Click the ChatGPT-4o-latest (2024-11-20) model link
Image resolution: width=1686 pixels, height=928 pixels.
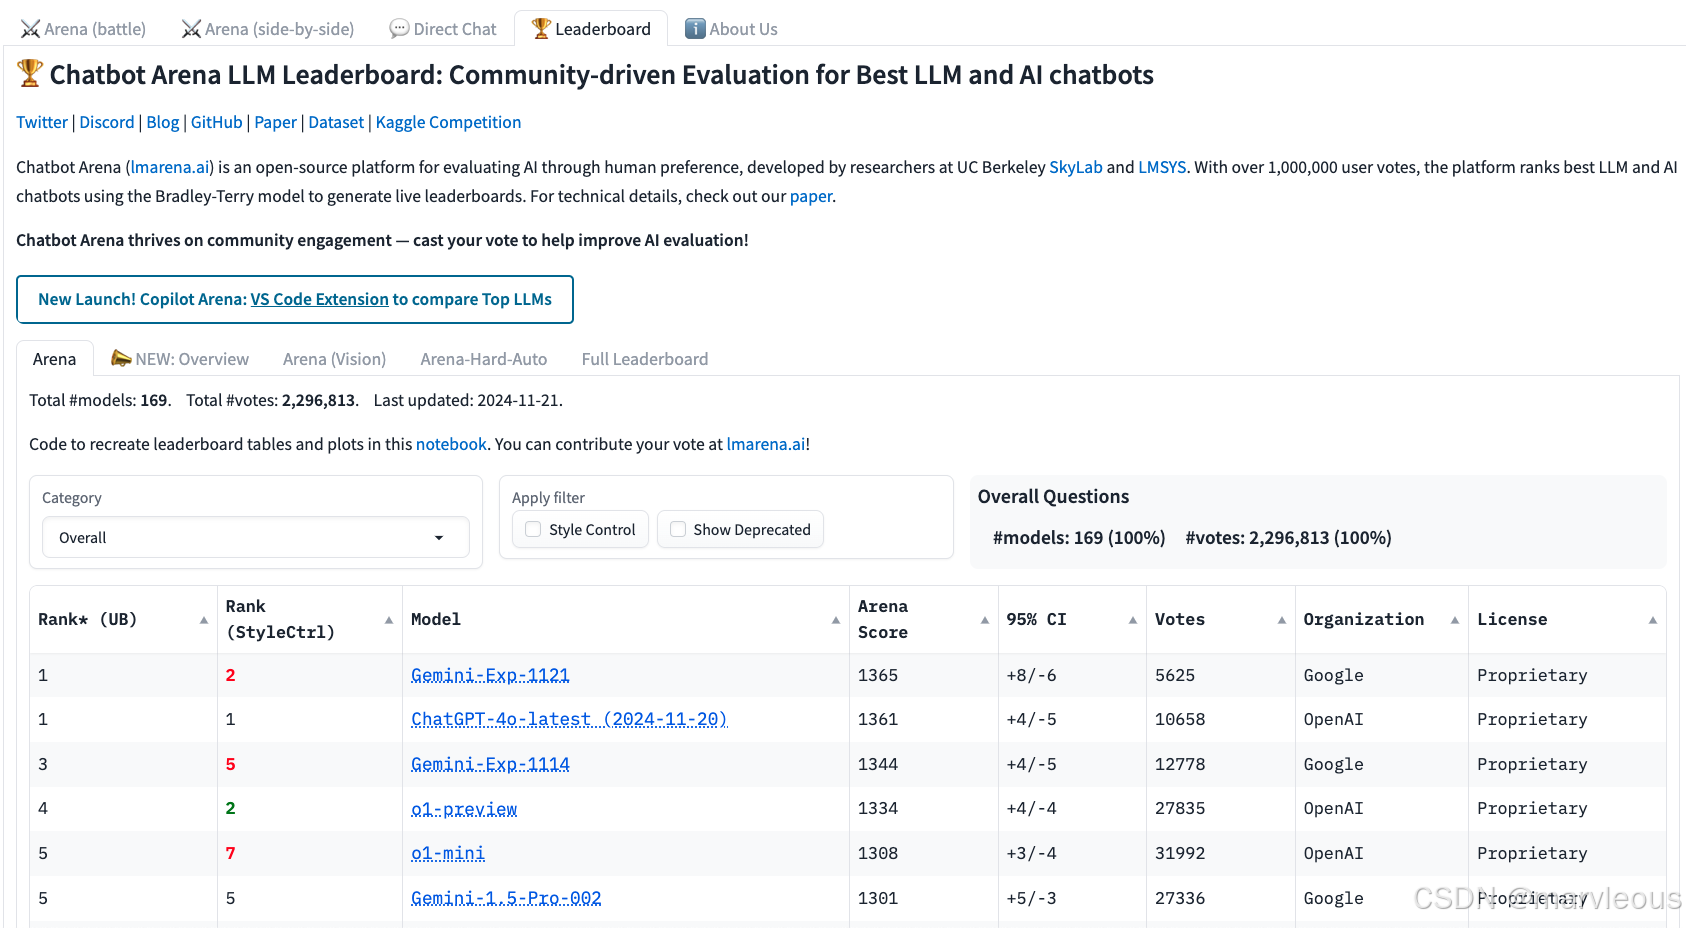(x=569, y=719)
